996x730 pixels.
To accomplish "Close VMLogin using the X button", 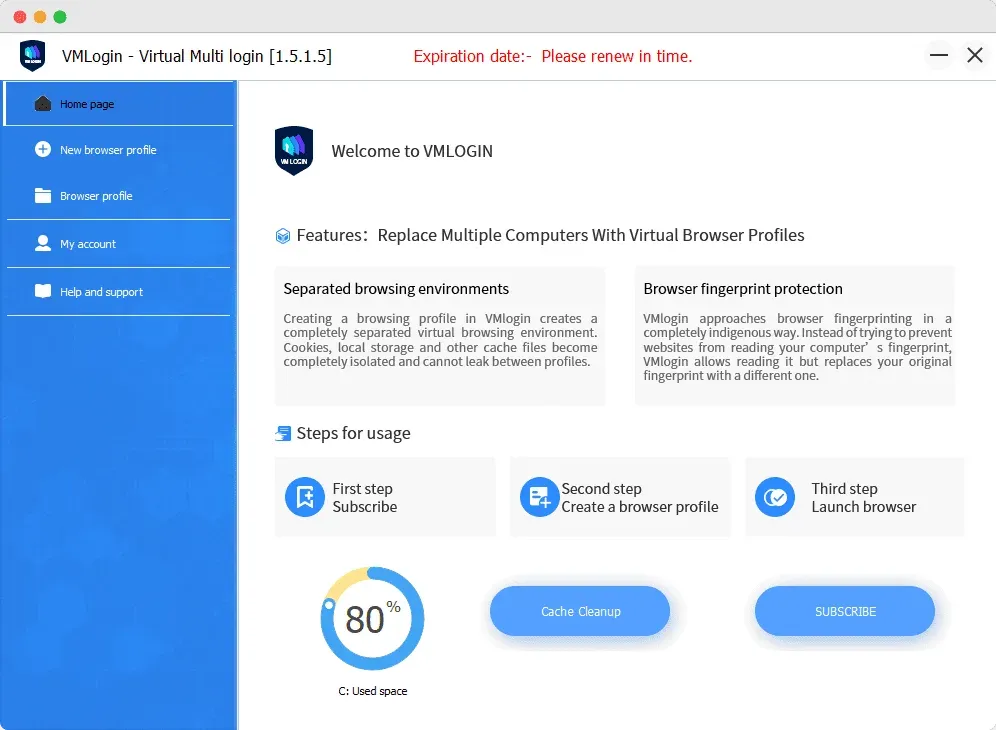I will click(975, 55).
